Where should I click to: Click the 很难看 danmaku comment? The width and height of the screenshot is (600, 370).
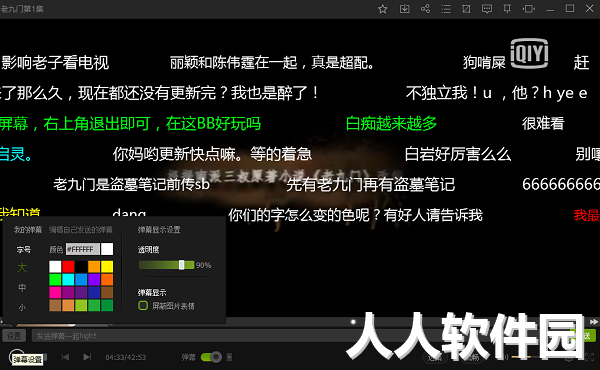pyautogui.click(x=543, y=124)
